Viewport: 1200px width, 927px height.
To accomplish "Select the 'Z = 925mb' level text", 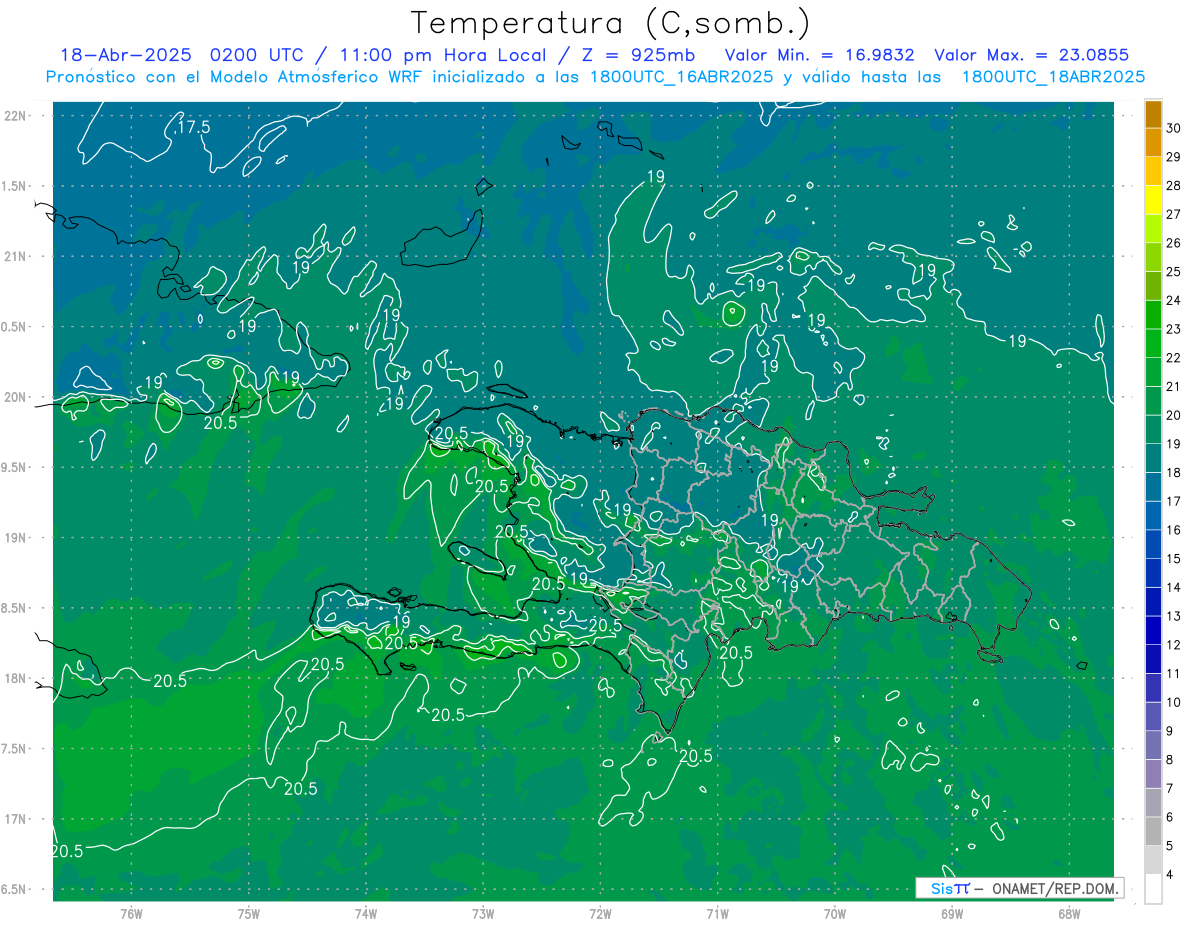I will click(640, 56).
